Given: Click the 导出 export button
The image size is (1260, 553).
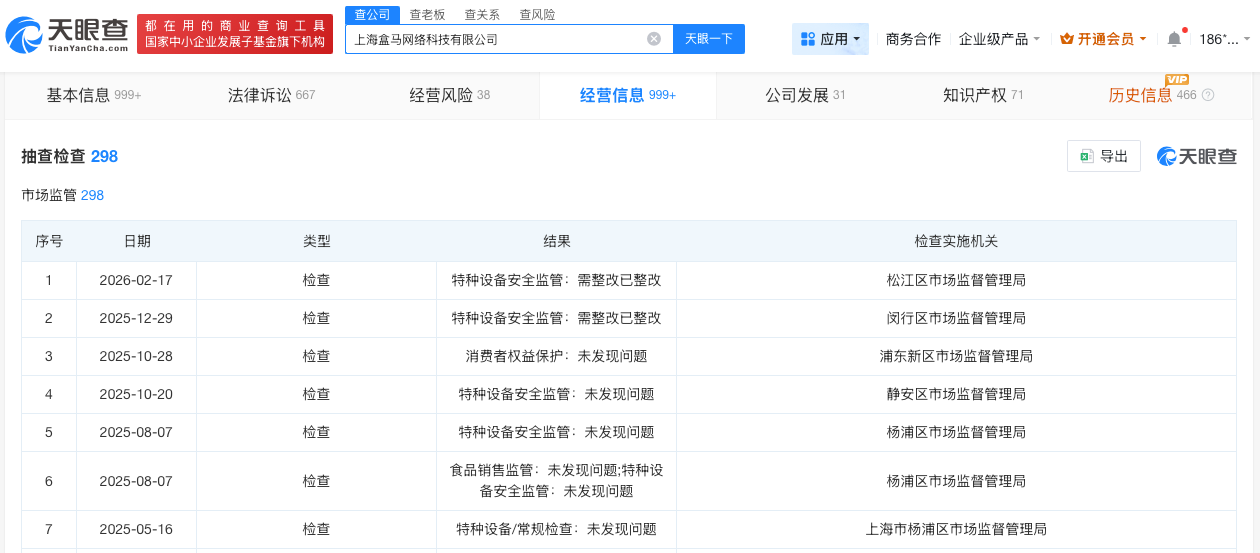Looking at the screenshot, I should [1104, 156].
